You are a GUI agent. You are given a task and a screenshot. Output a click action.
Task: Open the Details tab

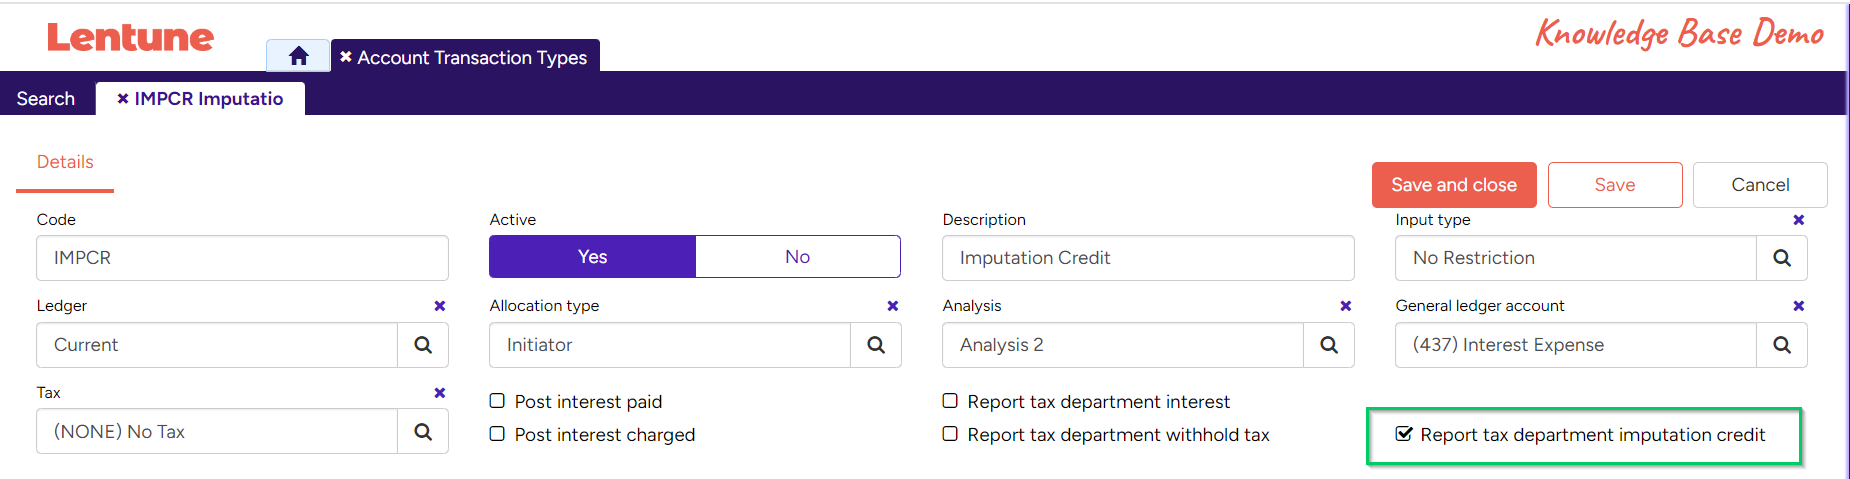[x=65, y=162]
